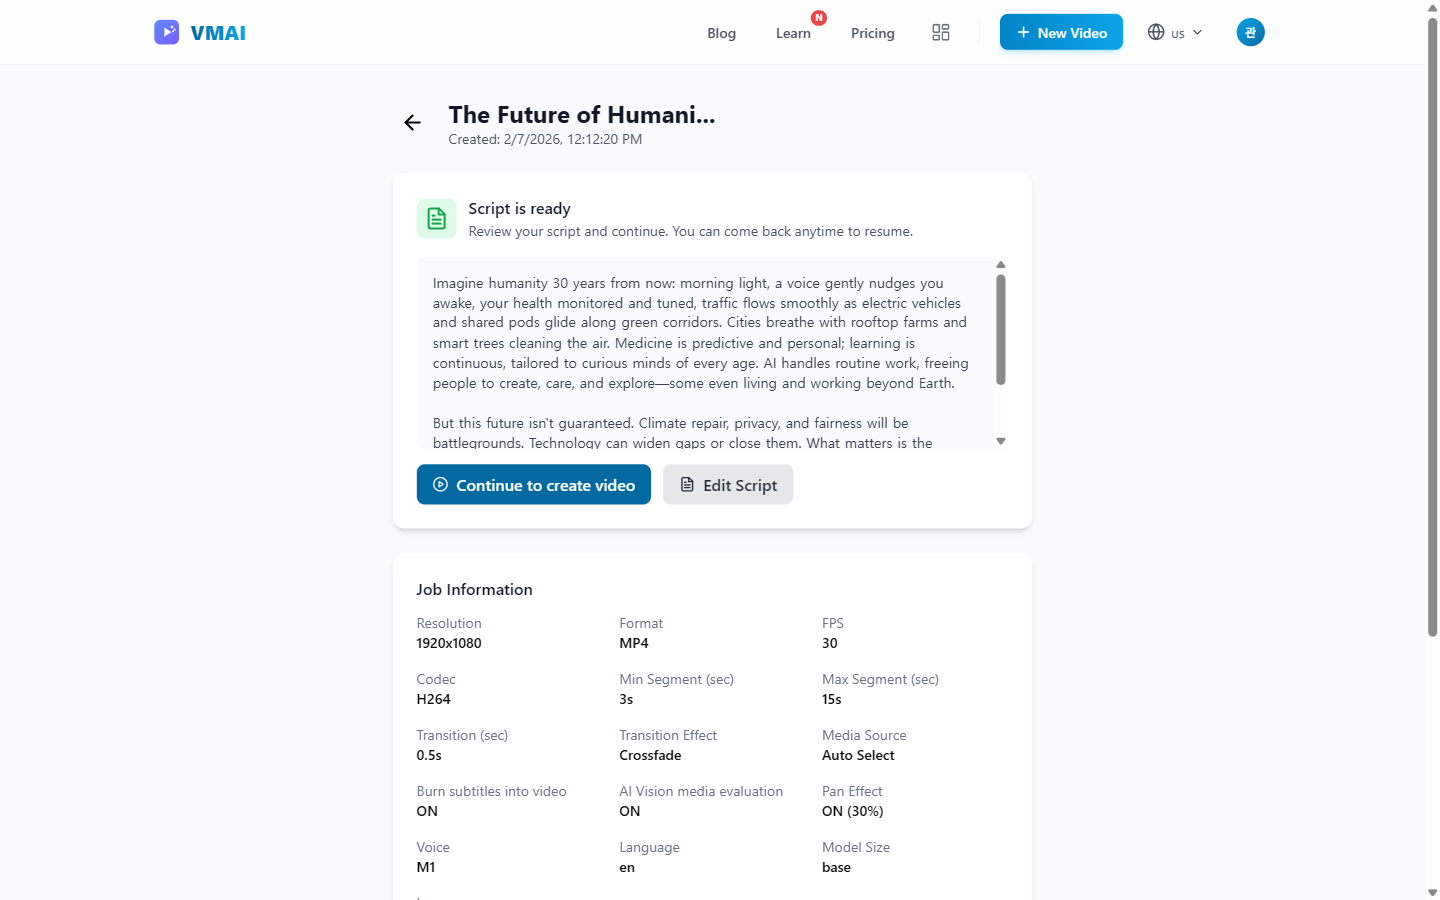The height and width of the screenshot is (900, 1440).
Task: Click the play icon inside Continue button
Action: 440,484
